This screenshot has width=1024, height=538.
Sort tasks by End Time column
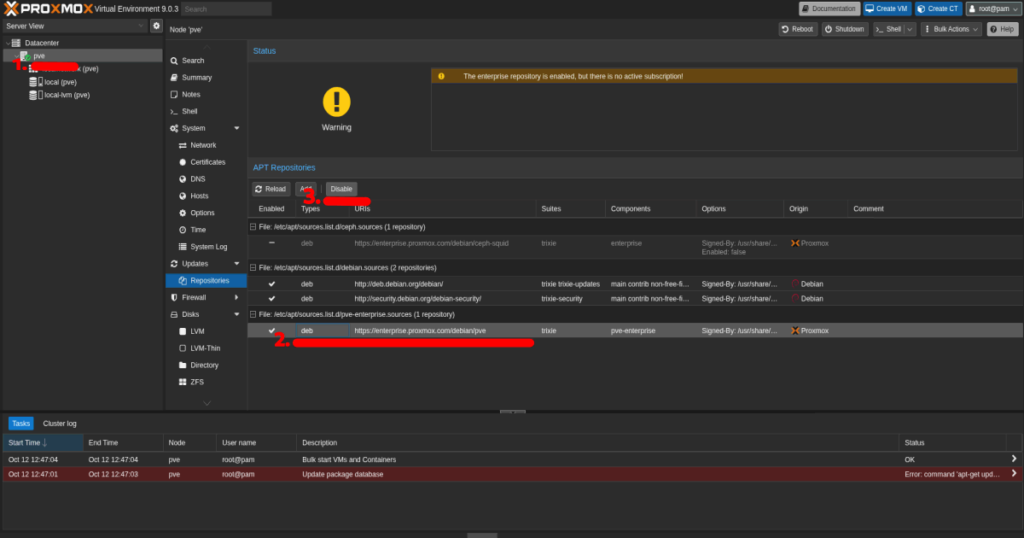point(123,443)
